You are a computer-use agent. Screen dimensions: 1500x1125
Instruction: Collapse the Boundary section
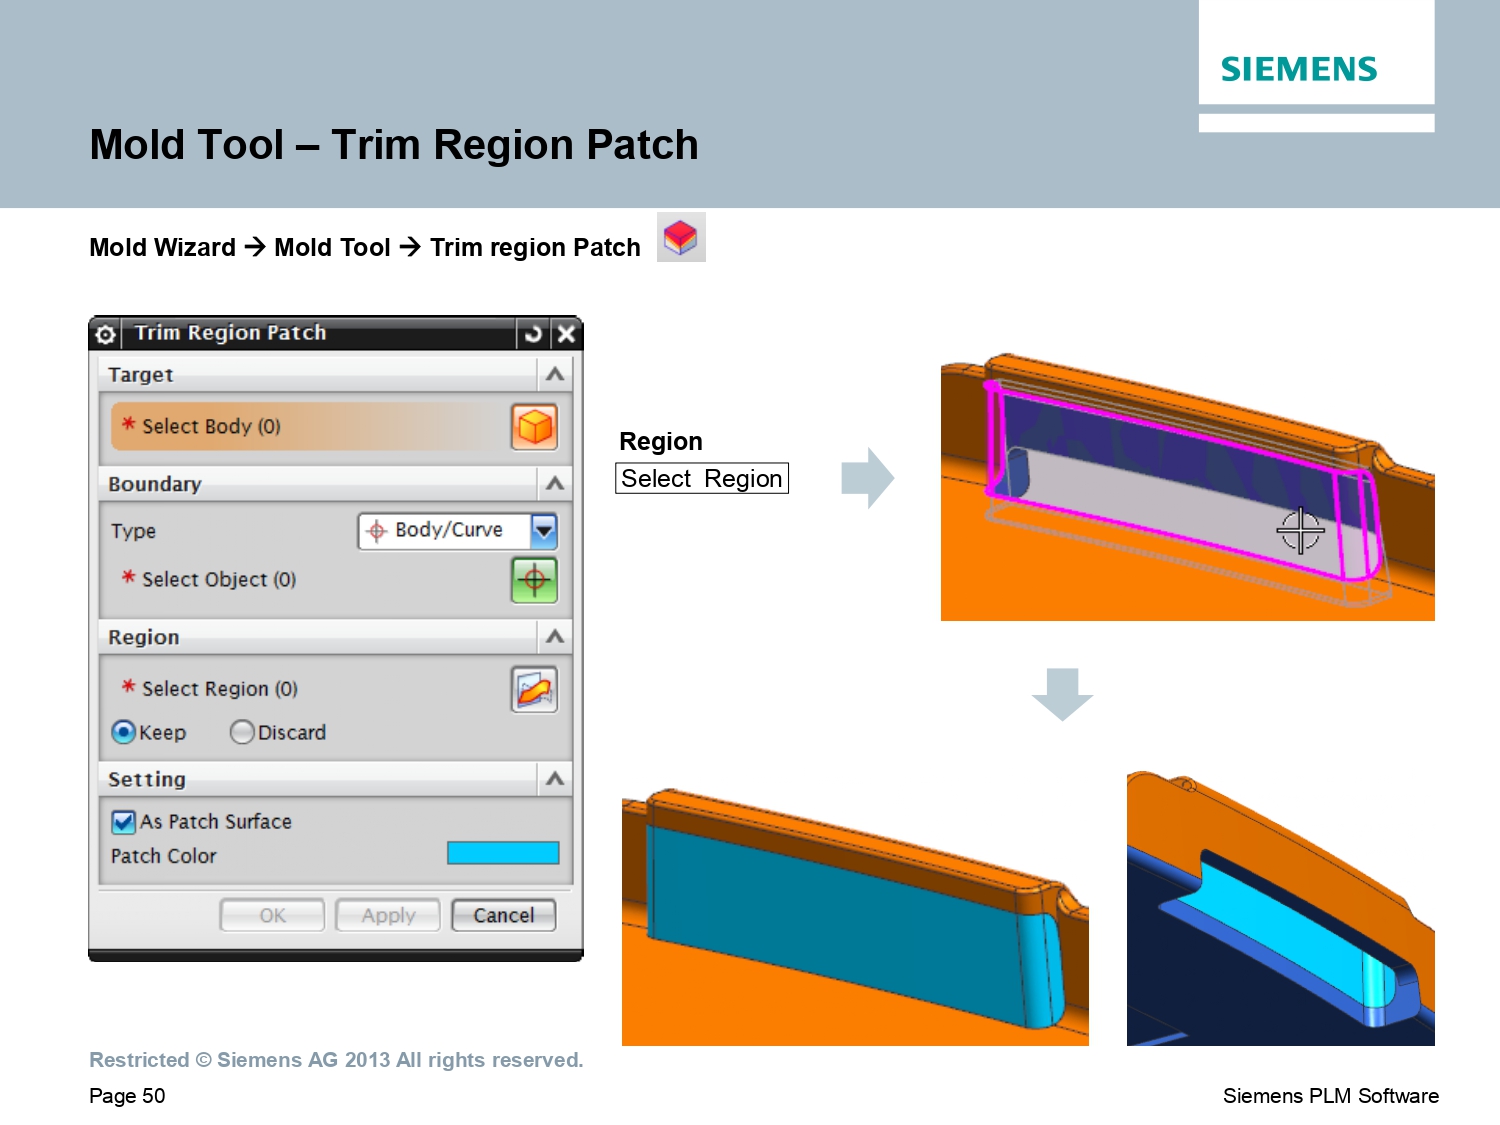555,484
